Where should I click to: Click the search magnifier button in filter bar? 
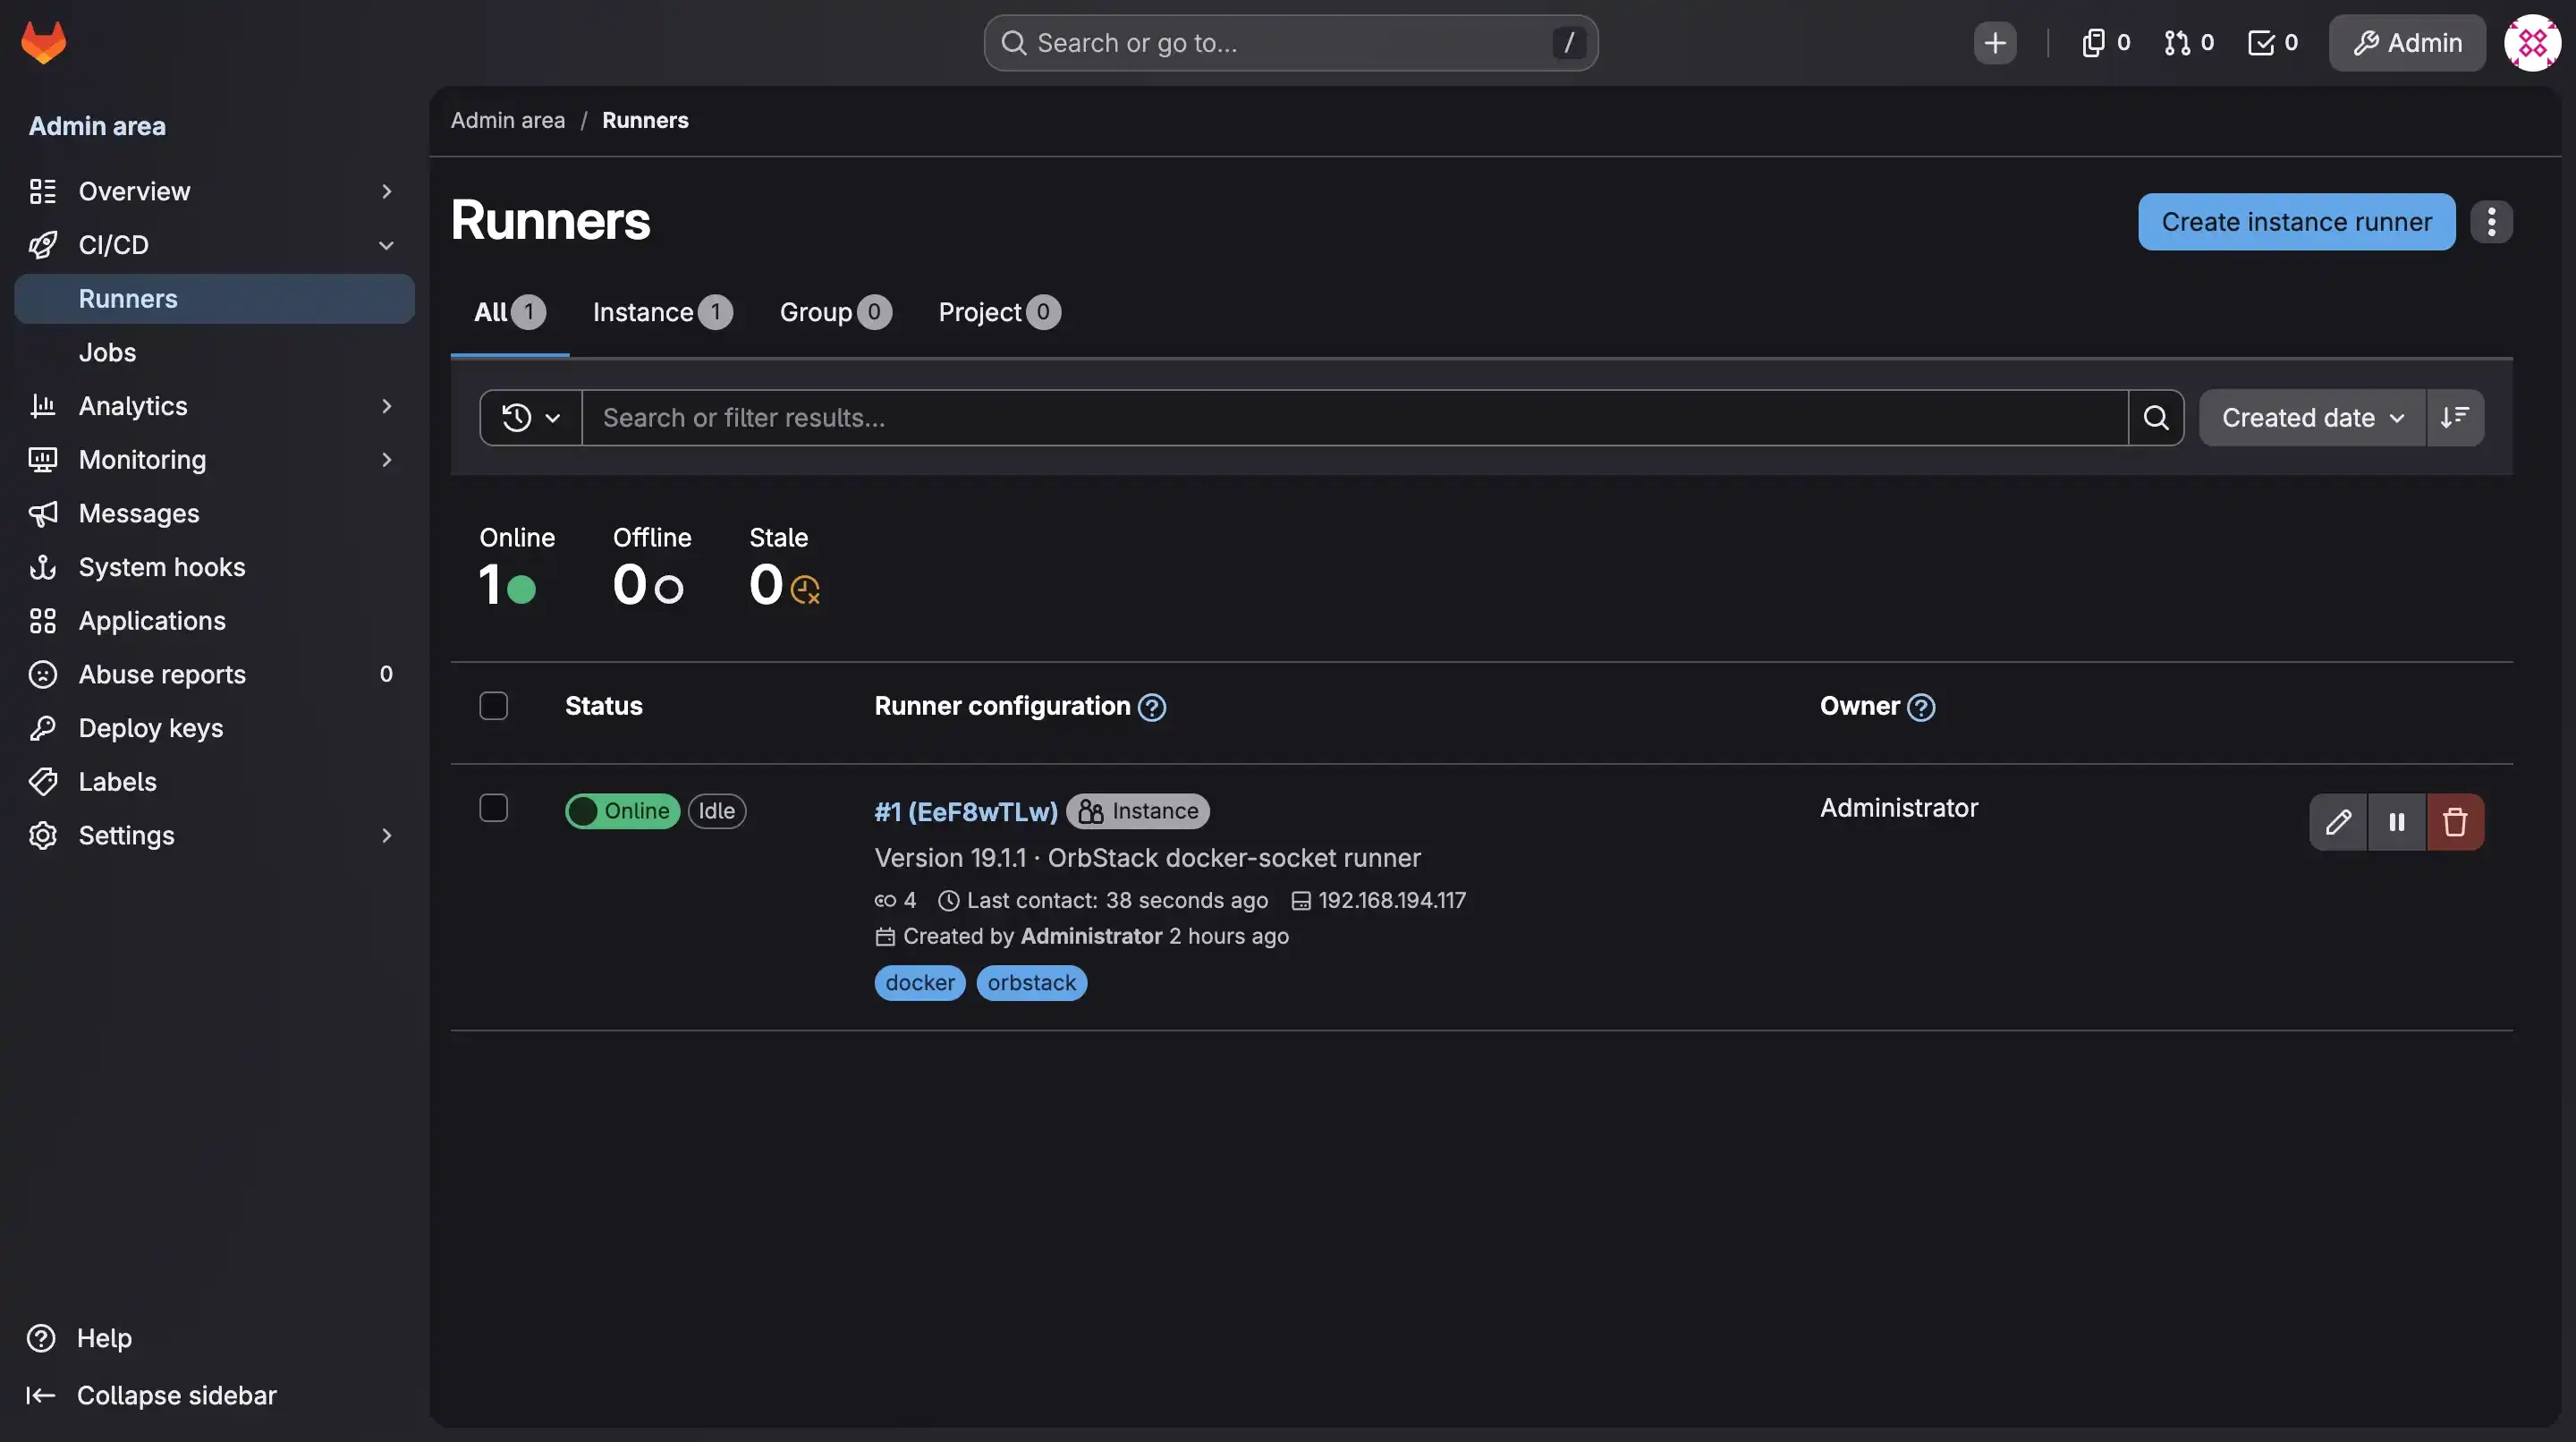click(x=2156, y=418)
